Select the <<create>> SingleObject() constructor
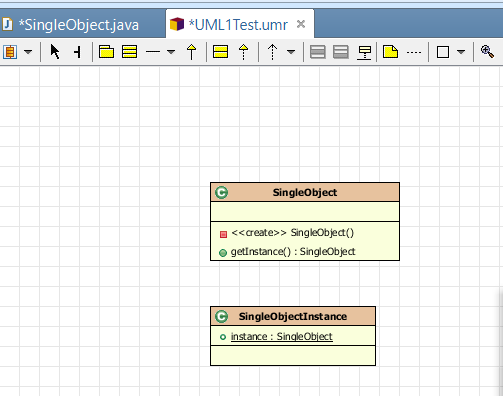This screenshot has height=396, width=503. tap(293, 233)
